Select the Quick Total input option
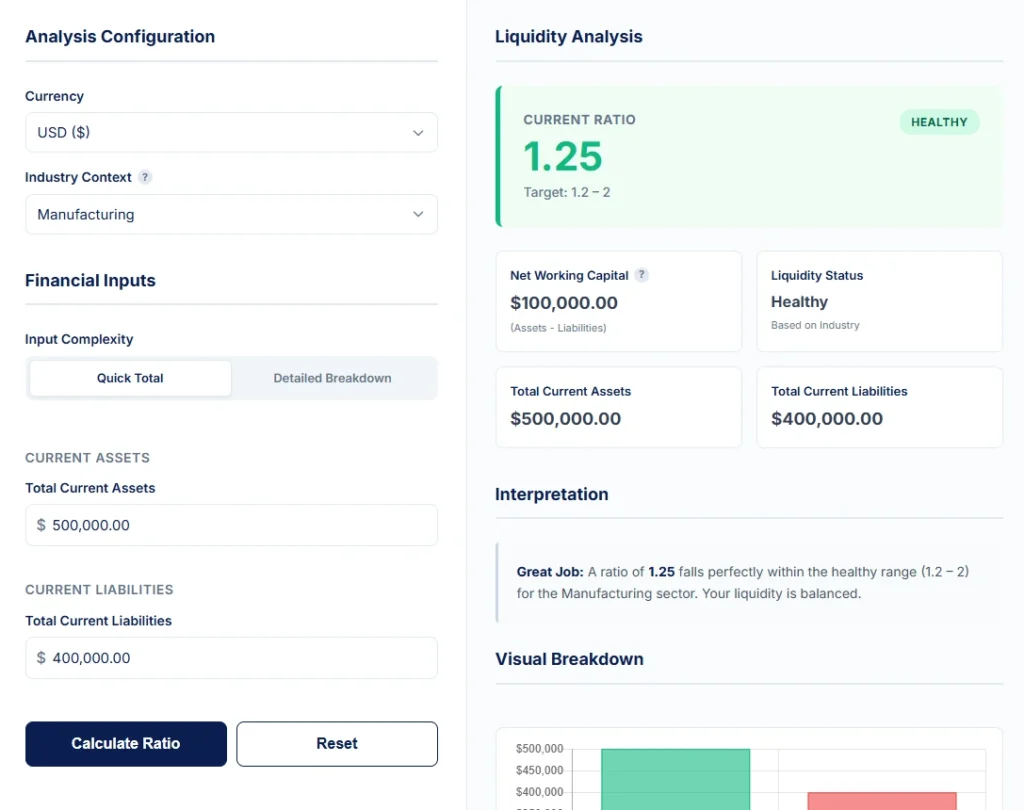Viewport: 1024px width, 810px height. pos(129,378)
